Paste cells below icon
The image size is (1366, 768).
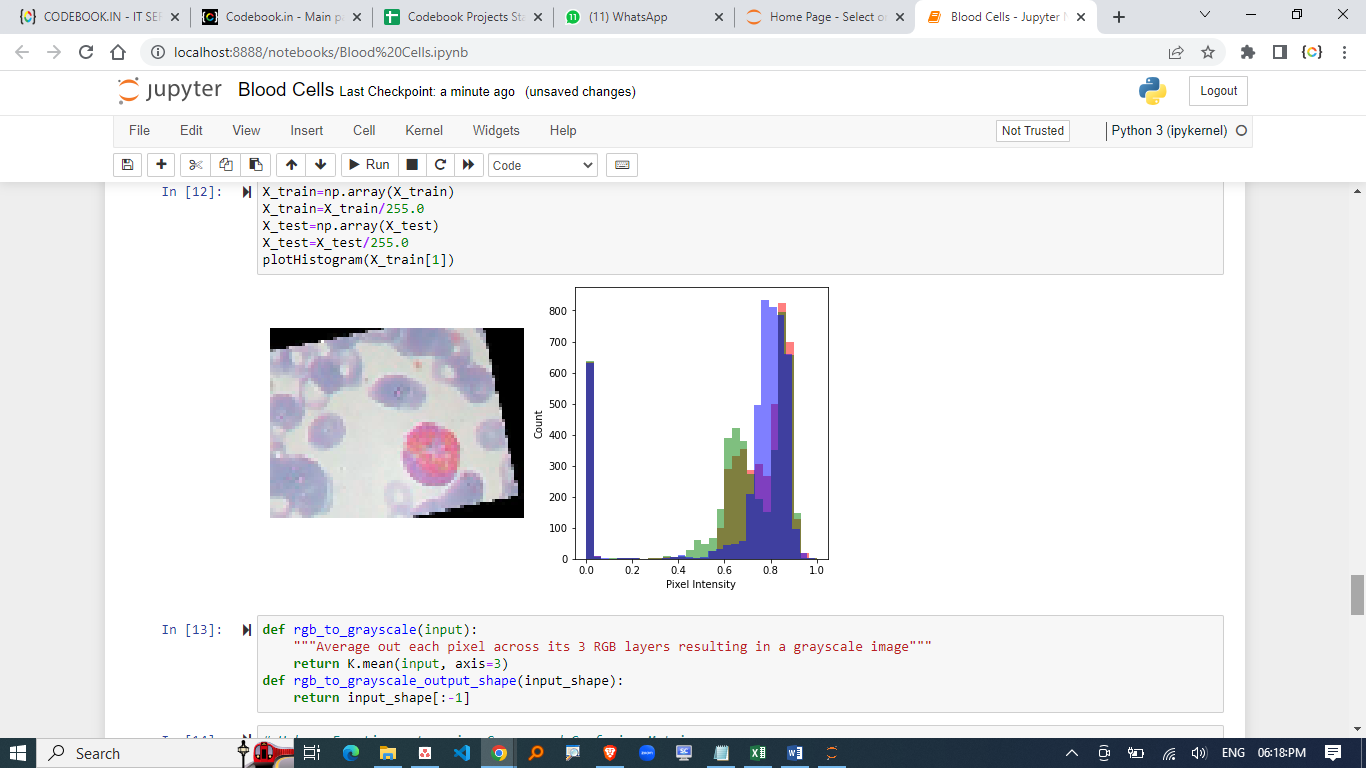pos(256,165)
